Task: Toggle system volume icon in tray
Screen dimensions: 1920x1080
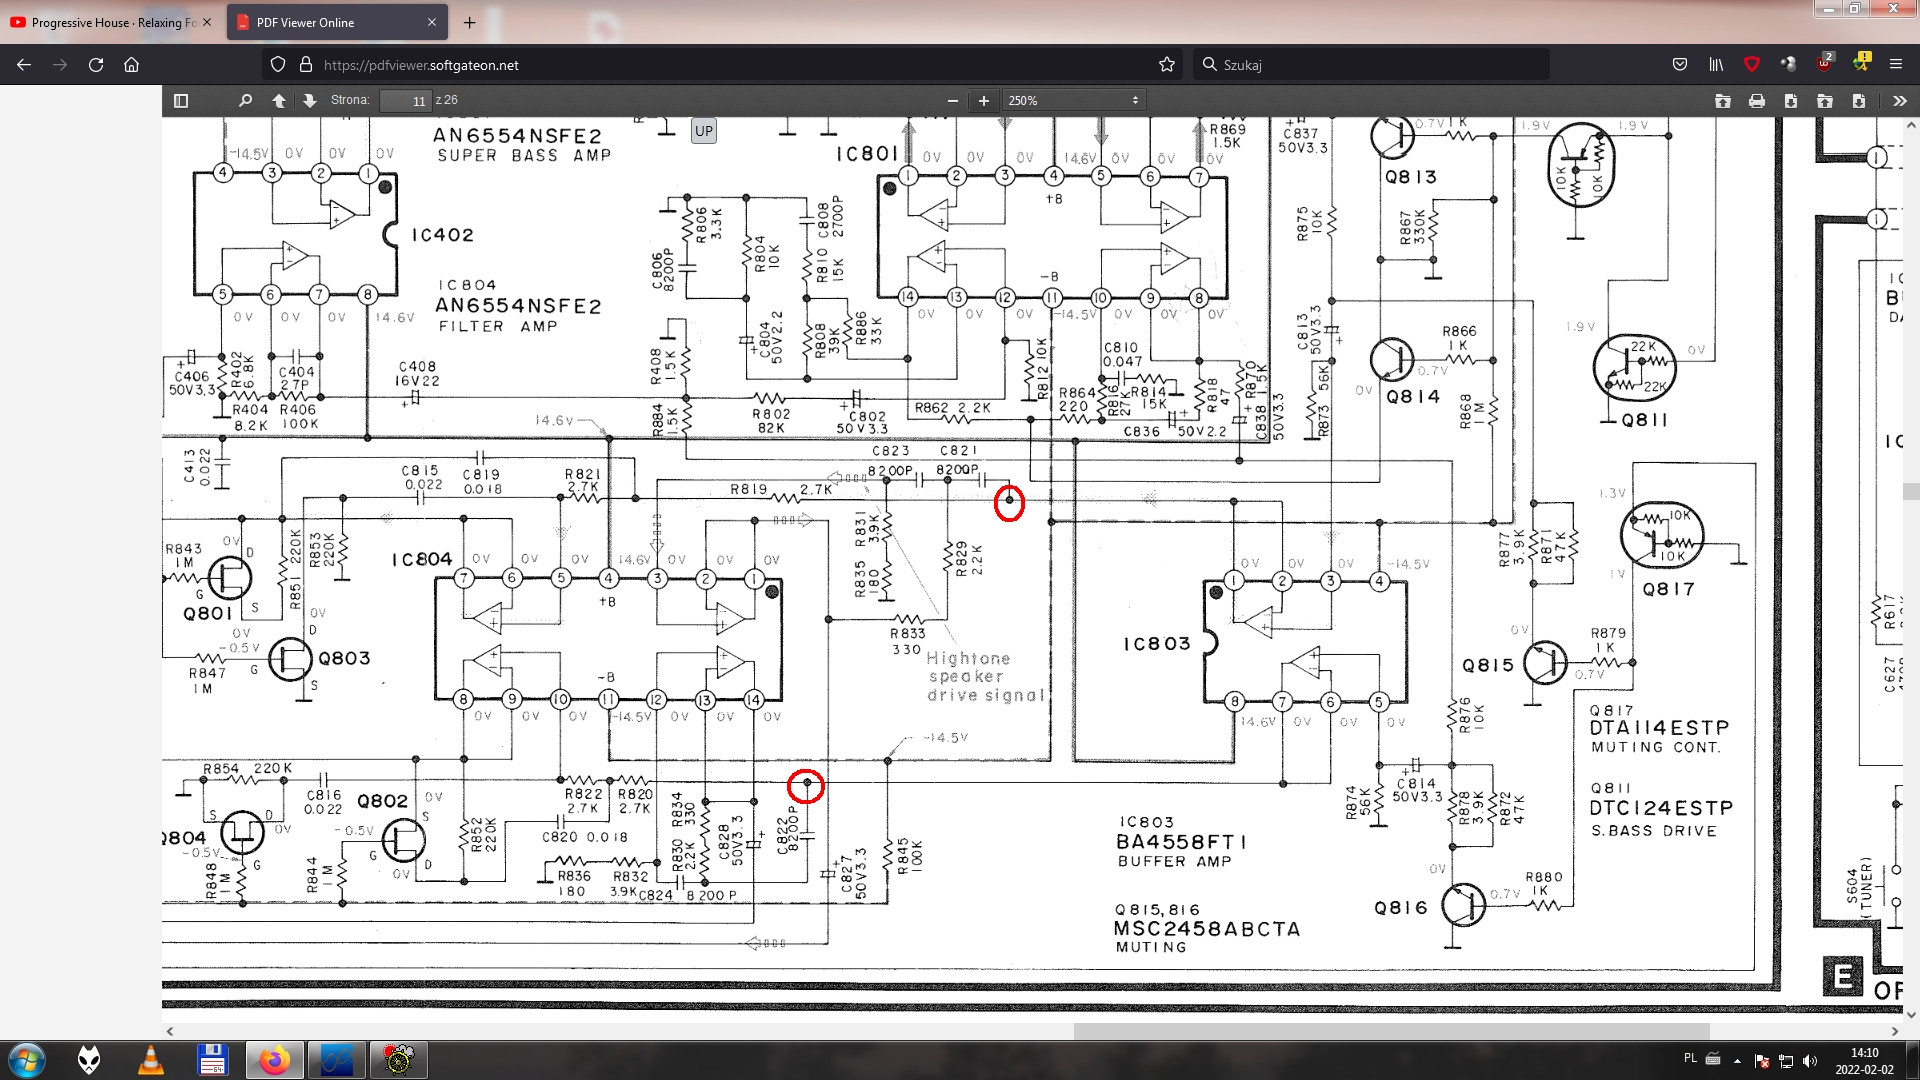Action: tap(1810, 1060)
